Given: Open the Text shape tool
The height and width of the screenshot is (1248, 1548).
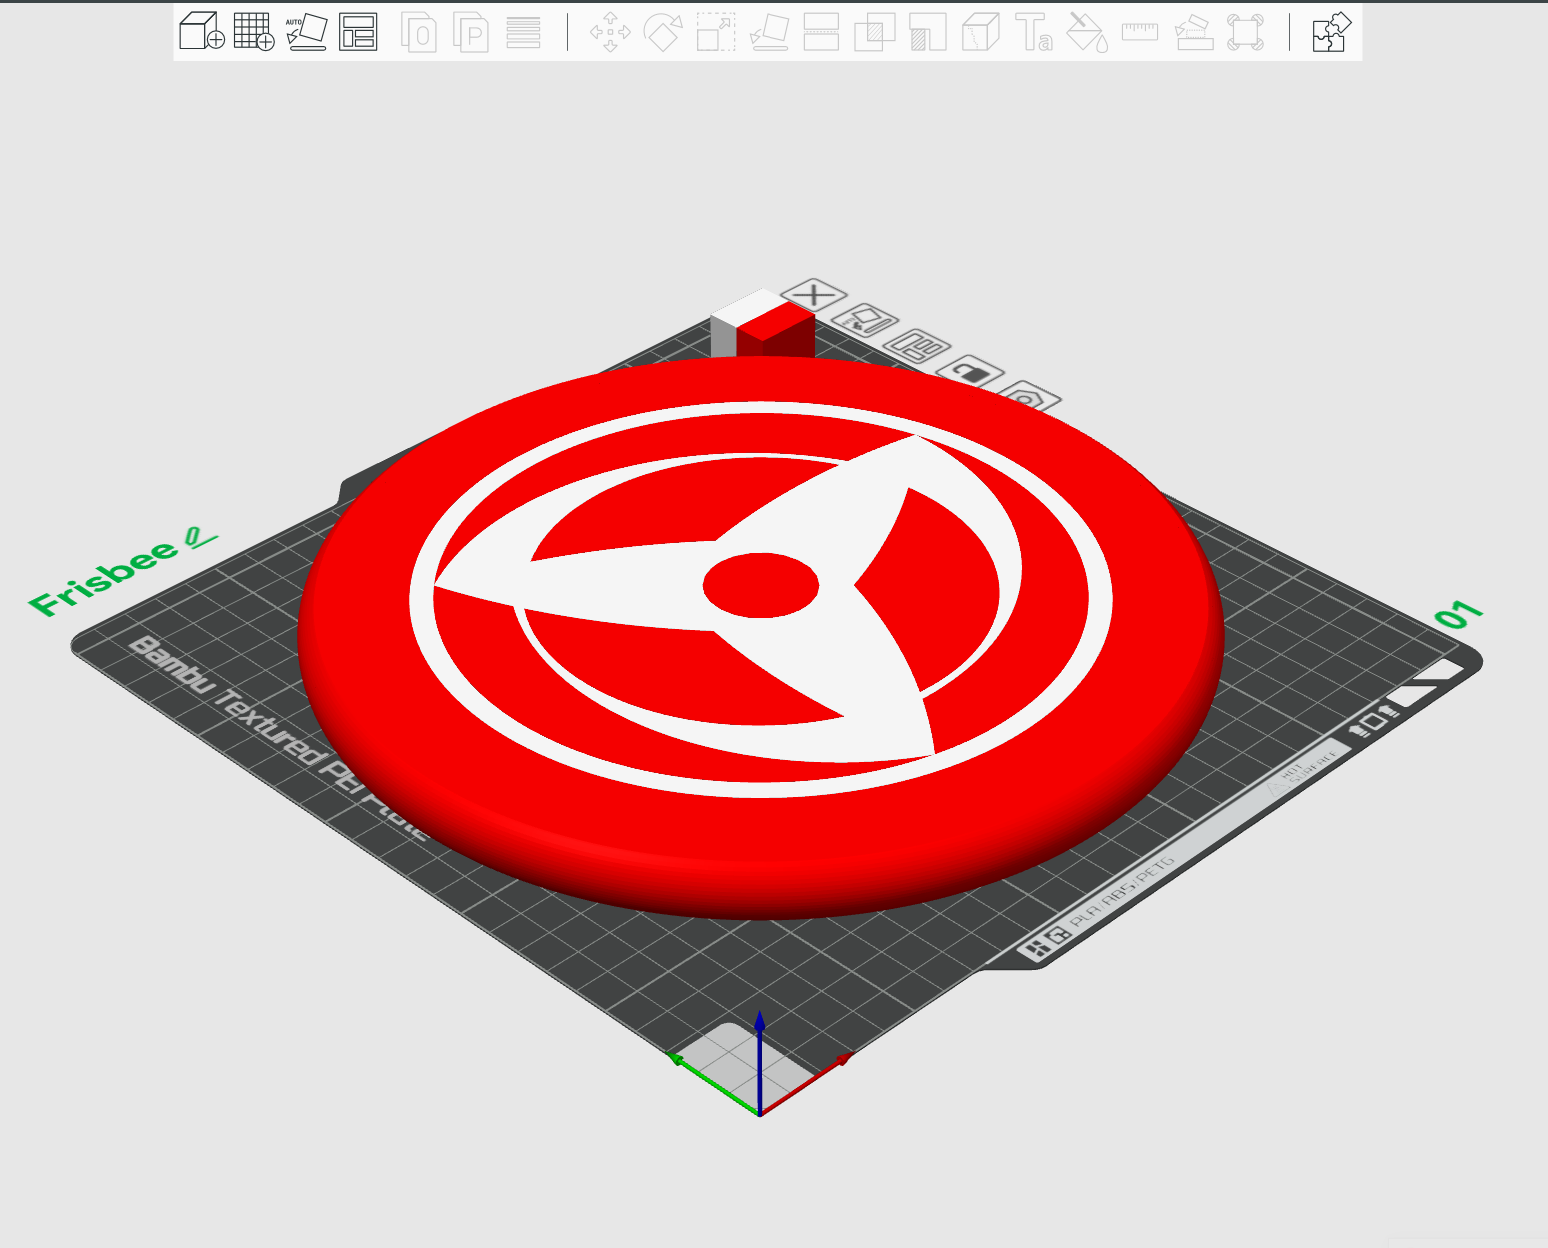Looking at the screenshot, I should coord(1034,32).
